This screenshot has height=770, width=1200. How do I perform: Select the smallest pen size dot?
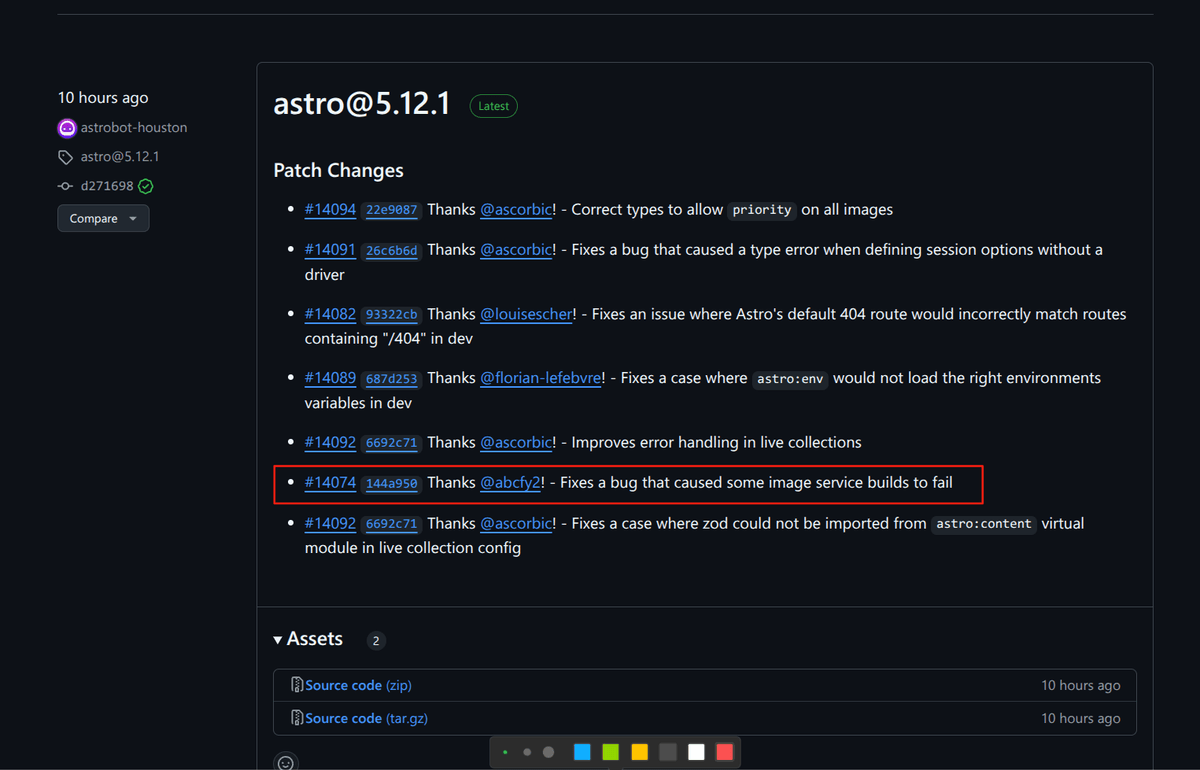click(505, 752)
